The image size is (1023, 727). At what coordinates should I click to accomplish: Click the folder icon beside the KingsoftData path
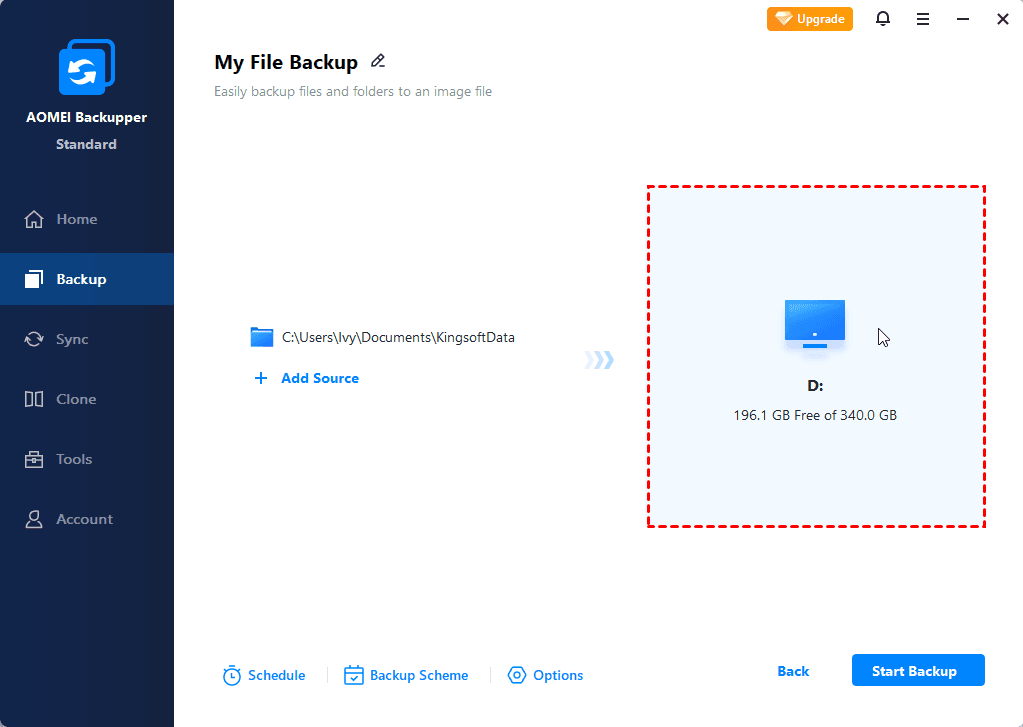261,337
